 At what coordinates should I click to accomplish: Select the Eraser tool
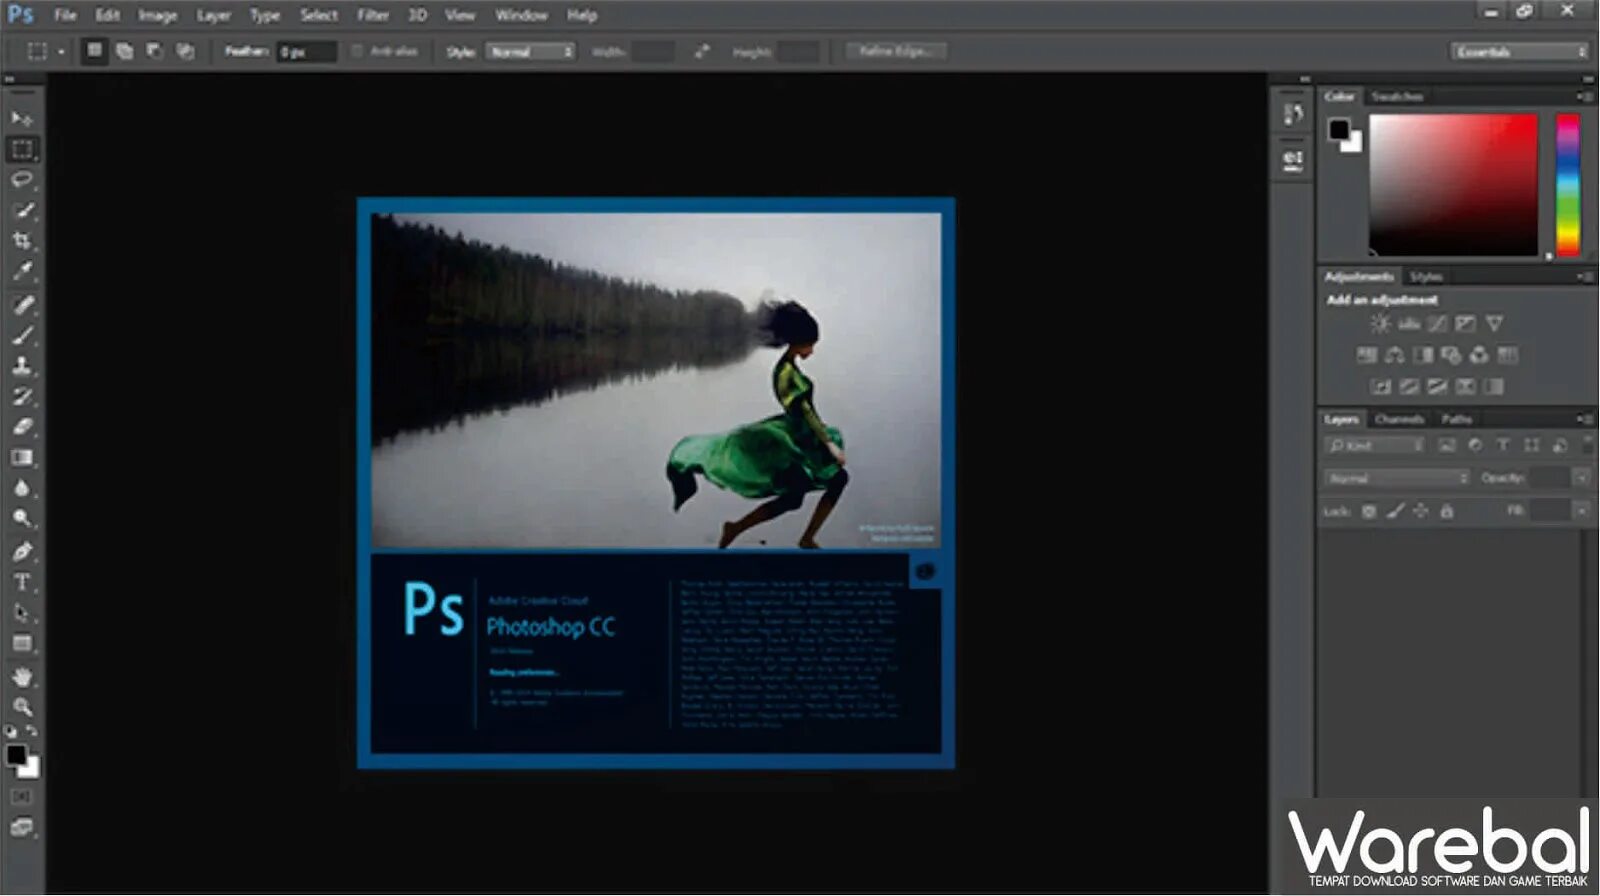click(x=22, y=427)
